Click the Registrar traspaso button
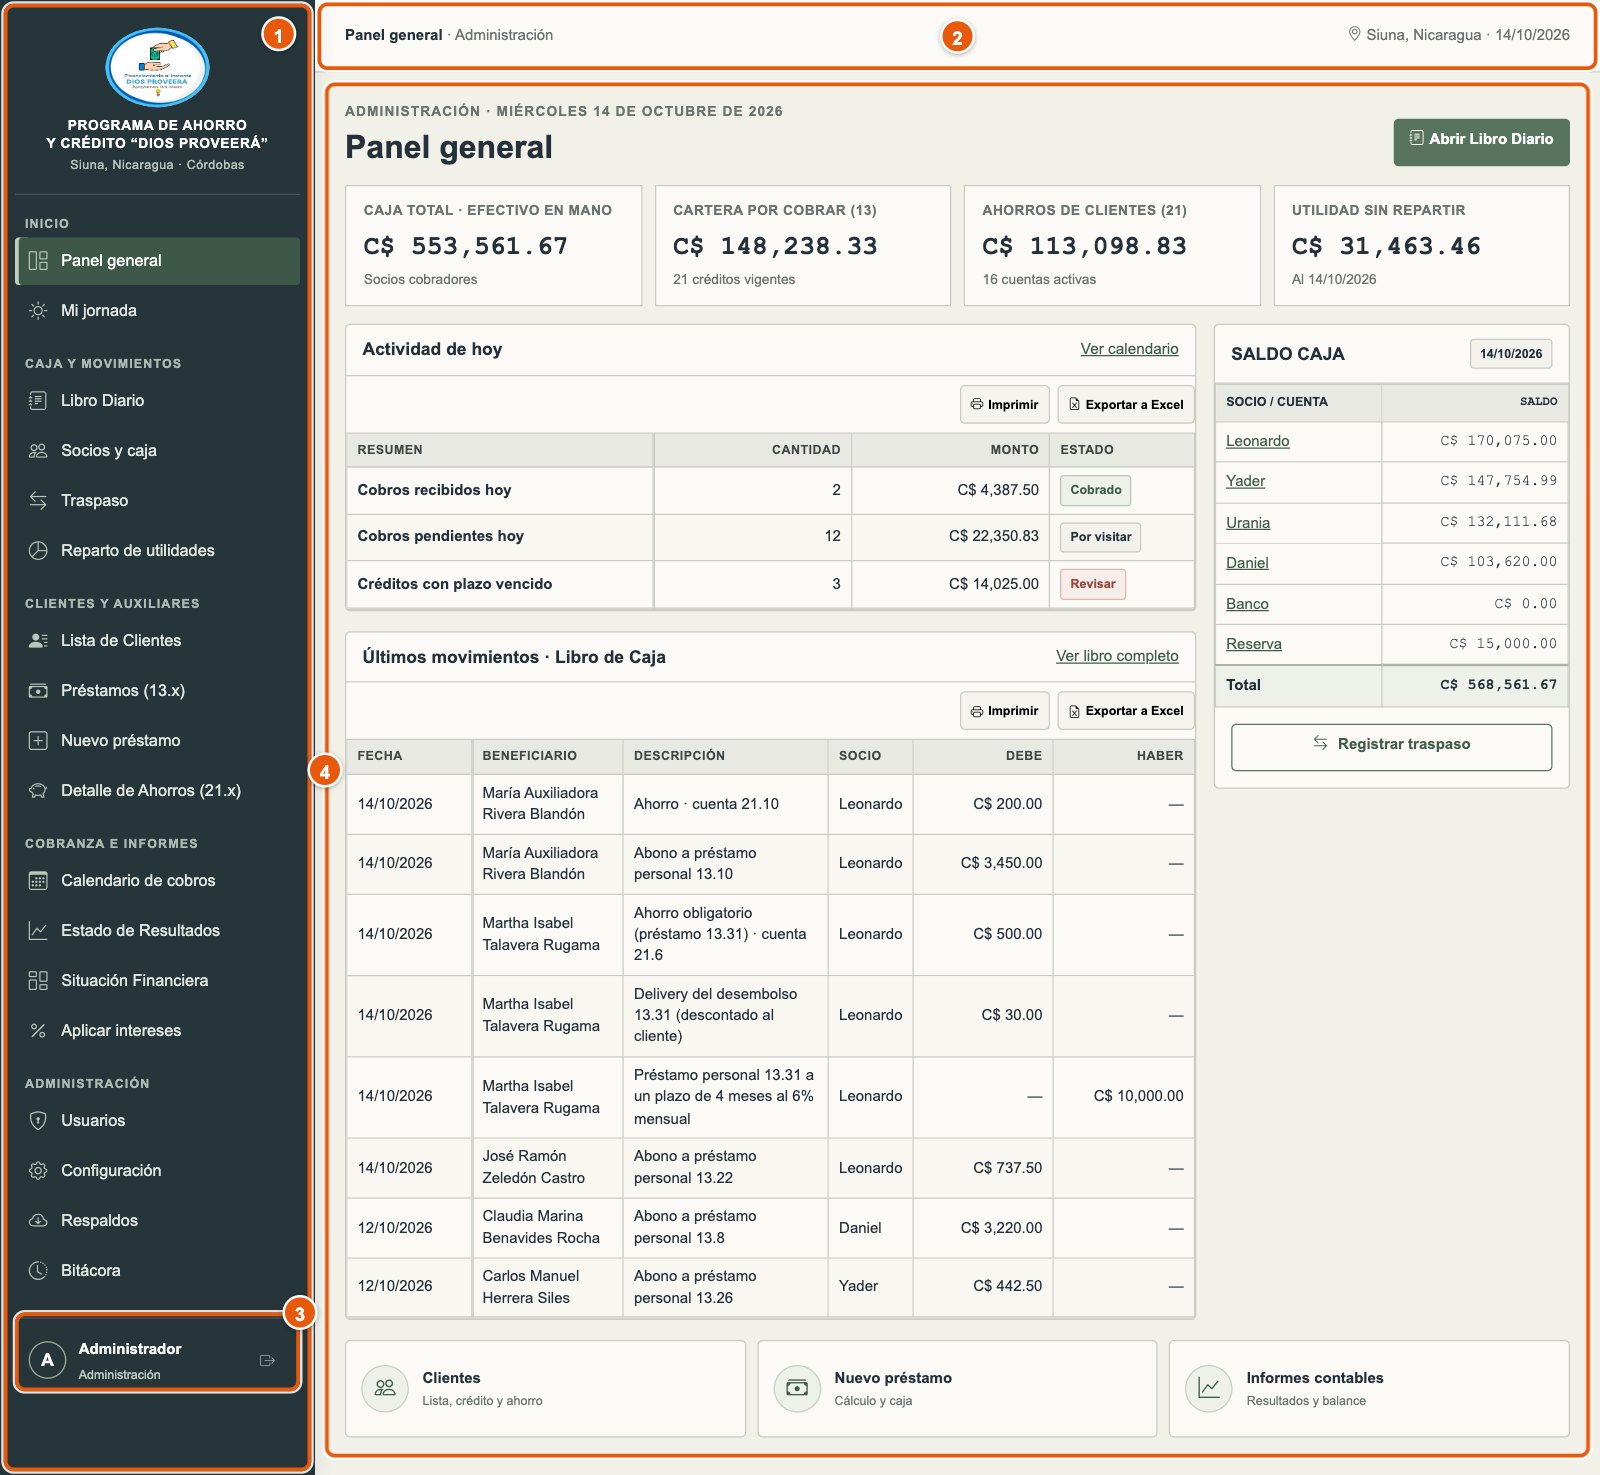Image resolution: width=1600 pixels, height=1475 pixels. [1391, 747]
